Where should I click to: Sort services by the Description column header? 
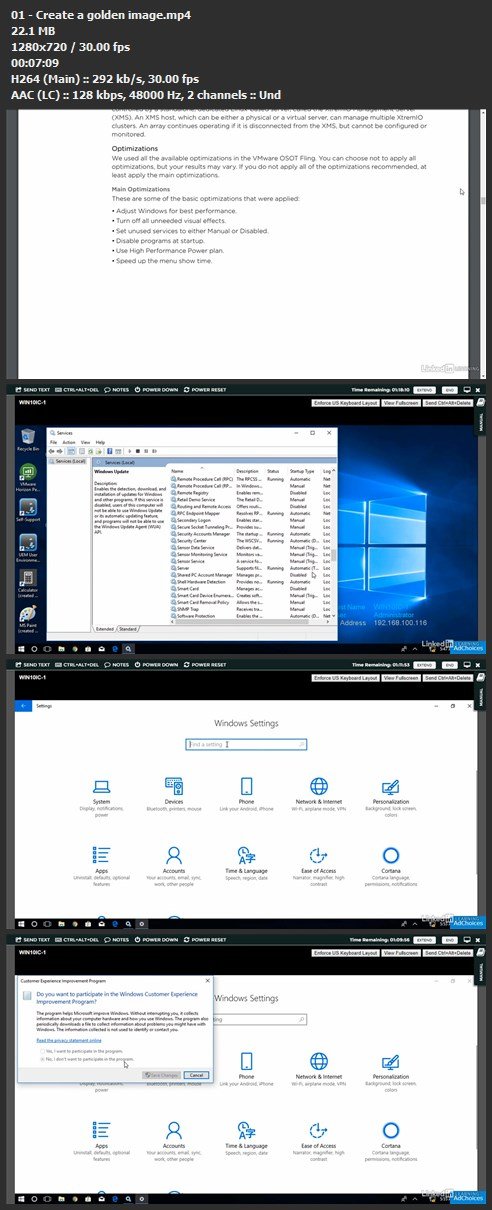(249, 470)
